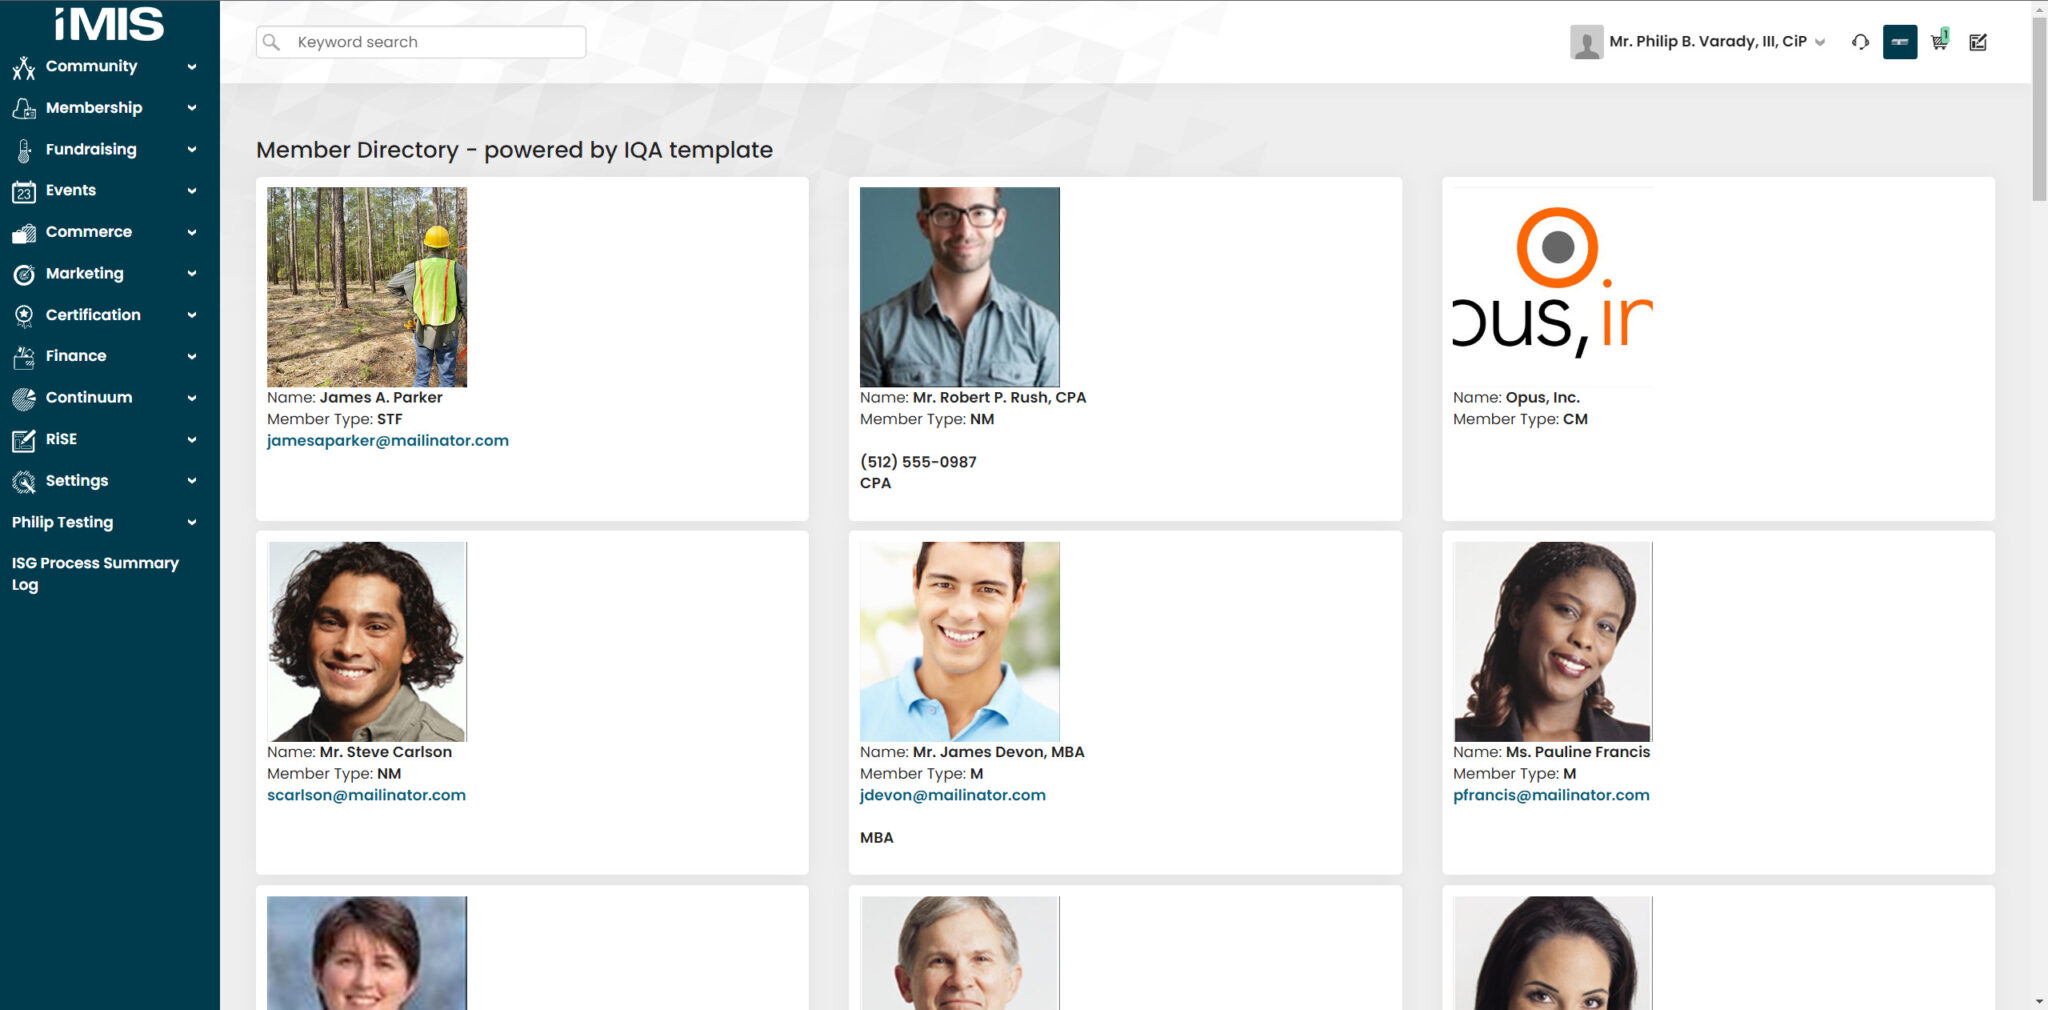The image size is (2048, 1010).
Task: Open the ISG Process Summary Log item
Action: pos(95,574)
